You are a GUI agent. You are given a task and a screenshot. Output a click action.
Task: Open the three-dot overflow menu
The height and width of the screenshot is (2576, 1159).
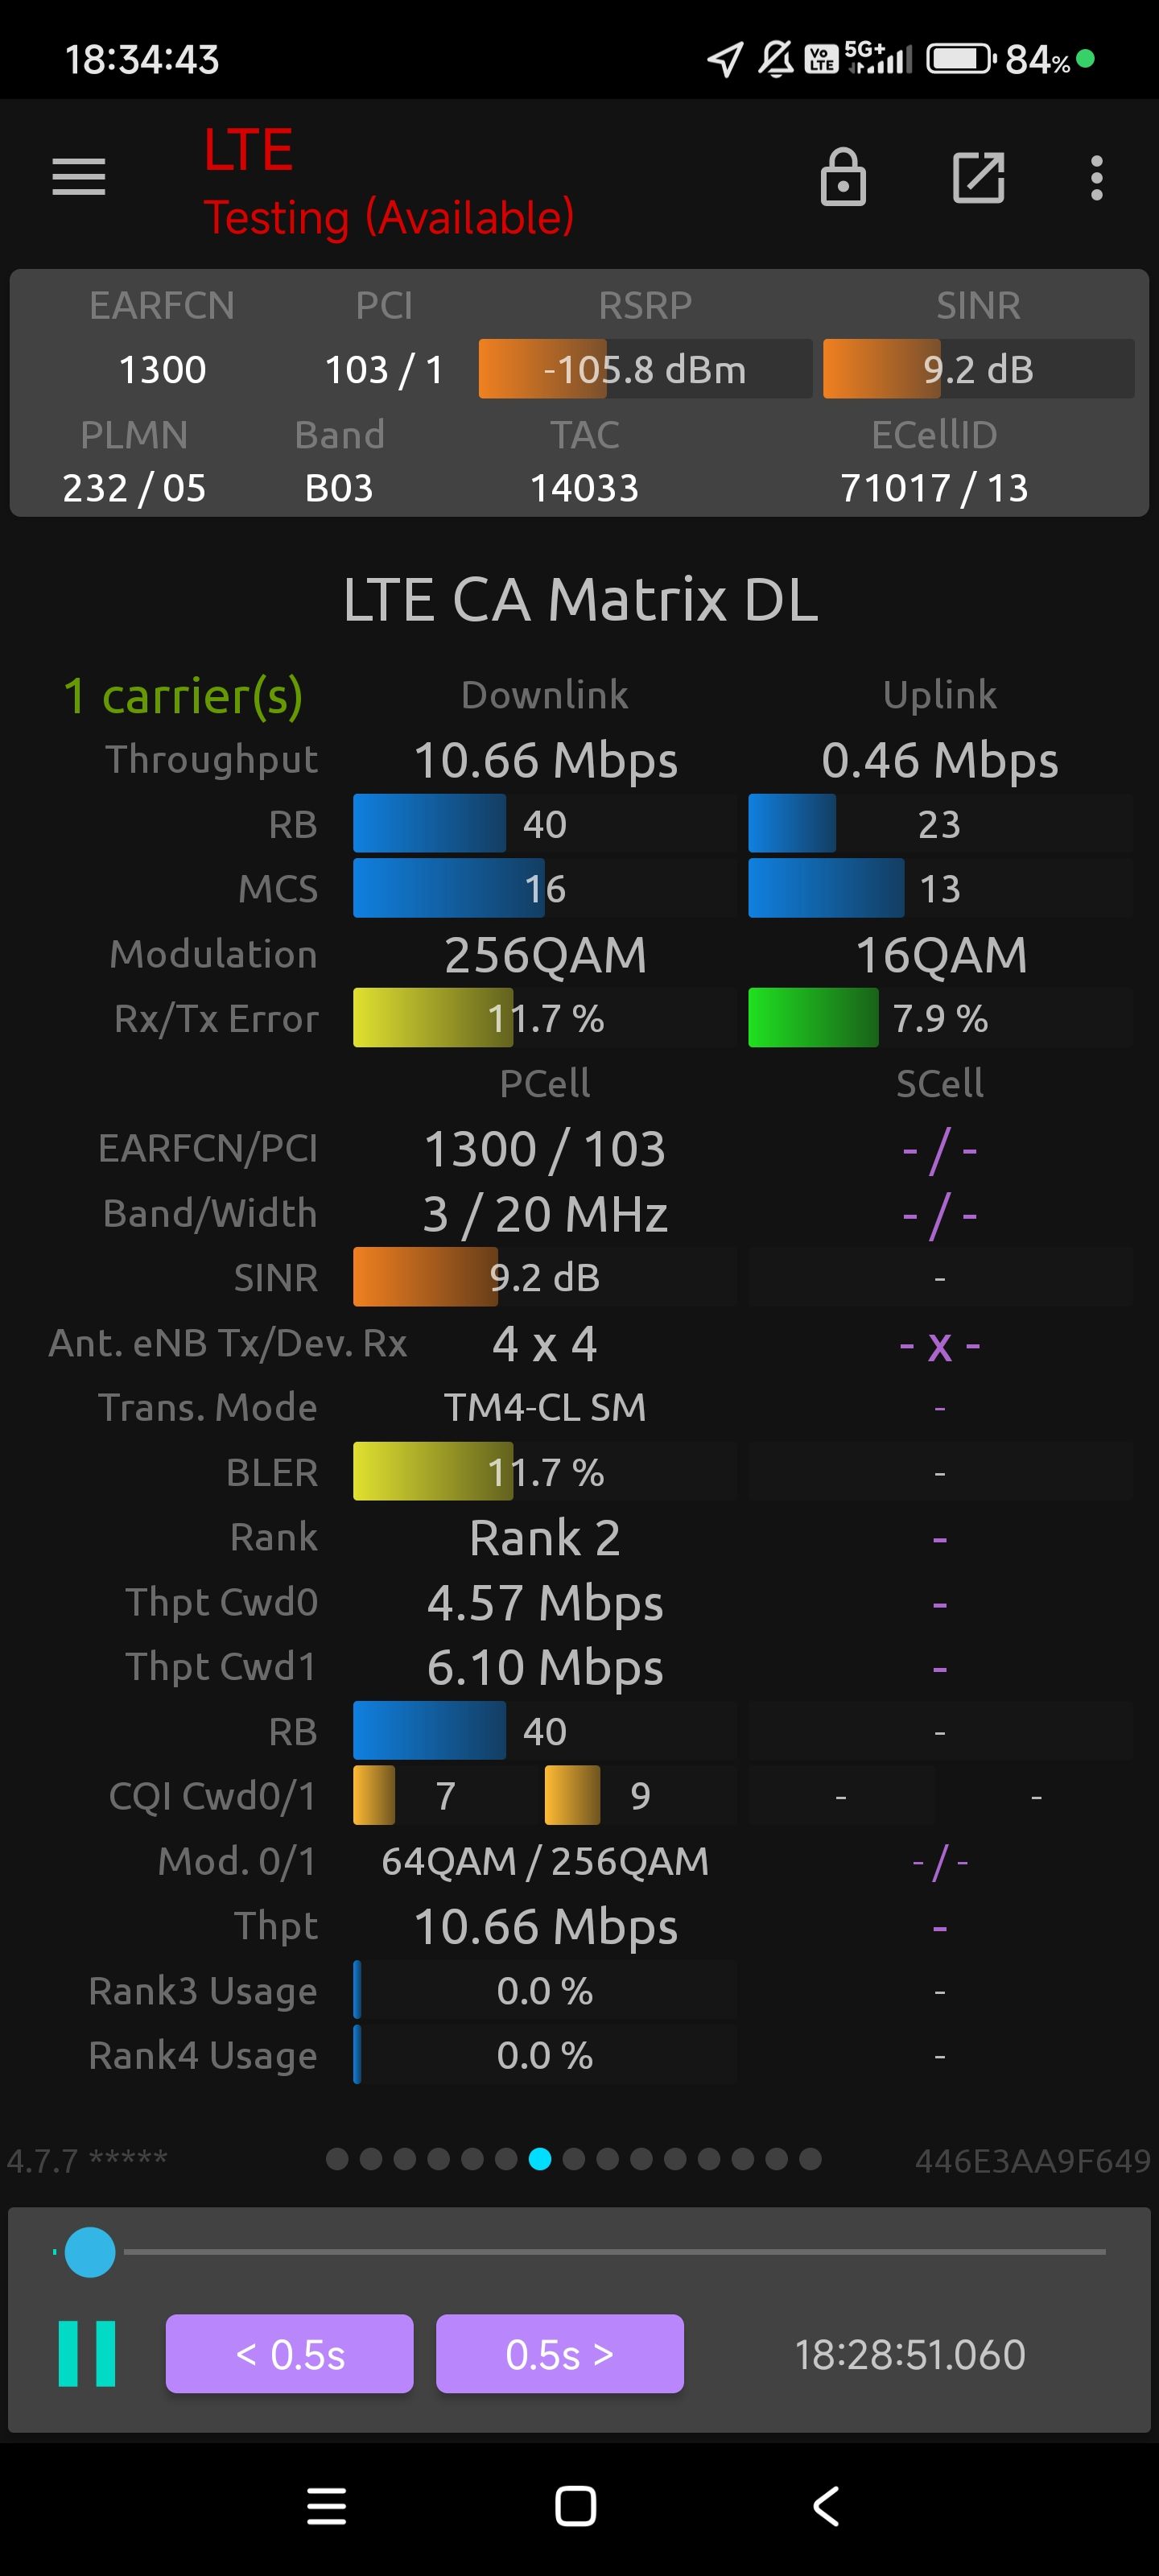pyautogui.click(x=1097, y=178)
